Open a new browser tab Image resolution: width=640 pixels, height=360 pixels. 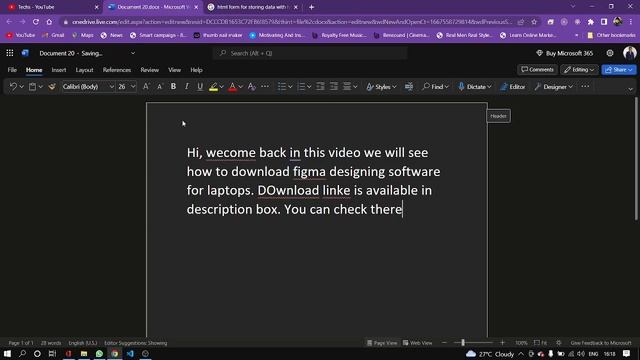point(311,7)
